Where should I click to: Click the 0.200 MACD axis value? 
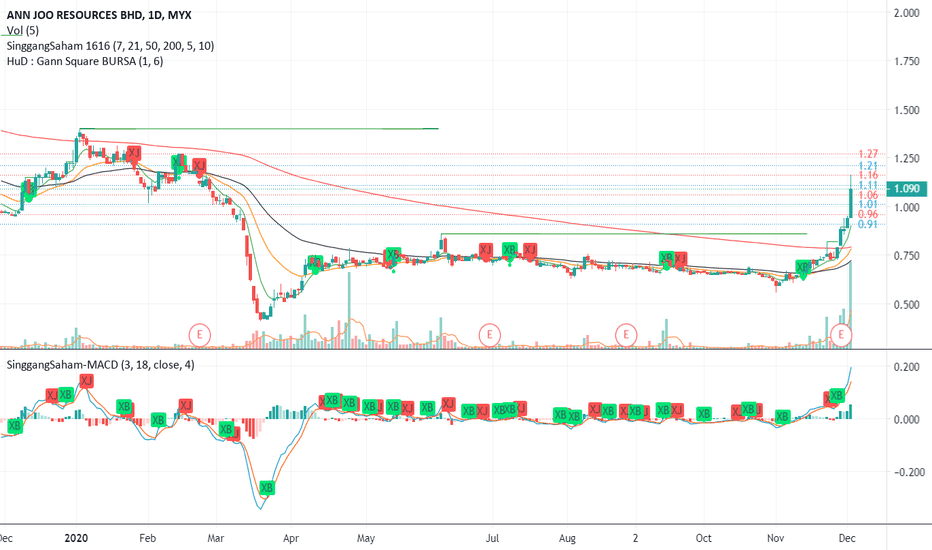click(907, 367)
